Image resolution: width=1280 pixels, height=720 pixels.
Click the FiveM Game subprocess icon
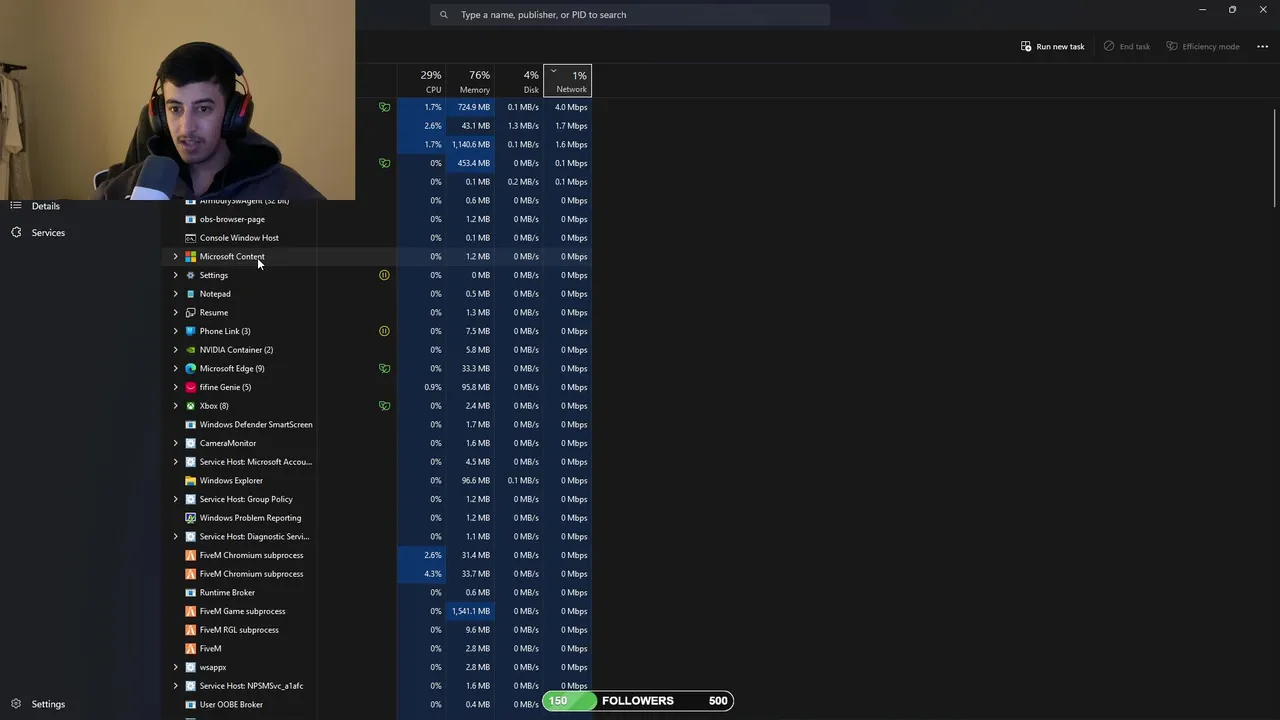point(190,611)
